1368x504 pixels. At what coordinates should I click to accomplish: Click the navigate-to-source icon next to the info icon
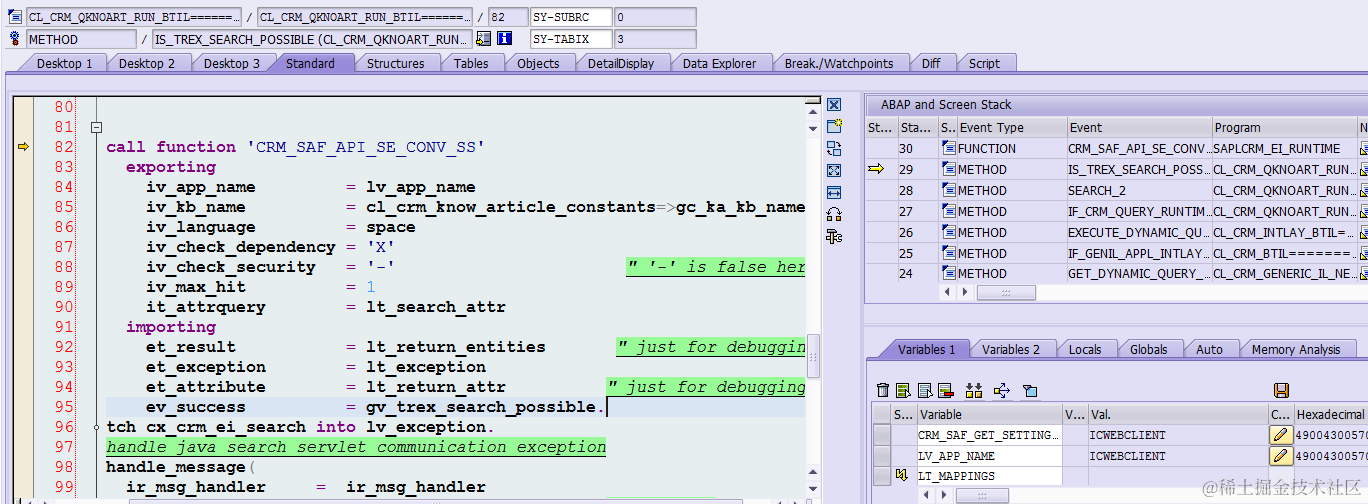tap(484, 39)
